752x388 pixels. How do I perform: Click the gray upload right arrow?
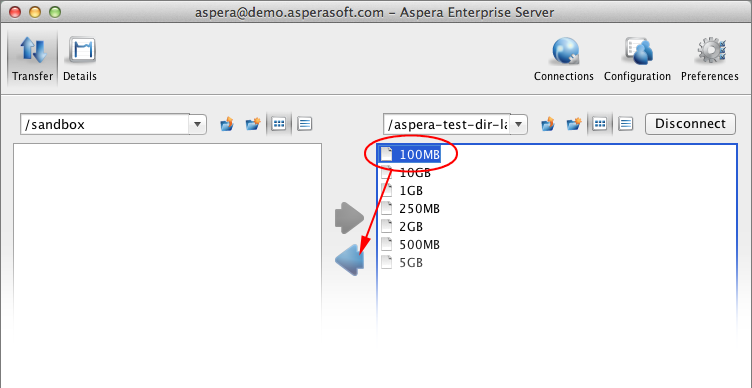pyautogui.click(x=349, y=218)
